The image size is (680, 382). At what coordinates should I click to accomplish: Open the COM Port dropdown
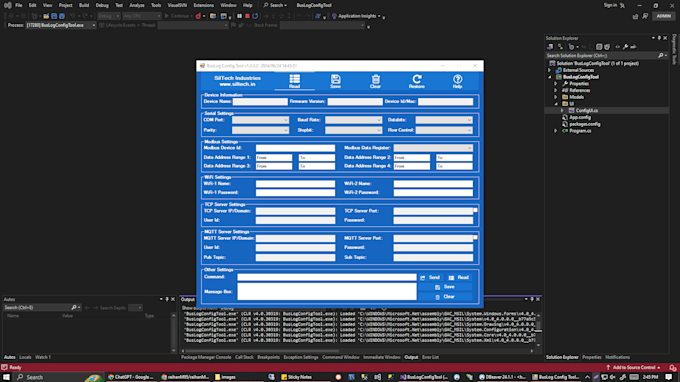pos(260,120)
